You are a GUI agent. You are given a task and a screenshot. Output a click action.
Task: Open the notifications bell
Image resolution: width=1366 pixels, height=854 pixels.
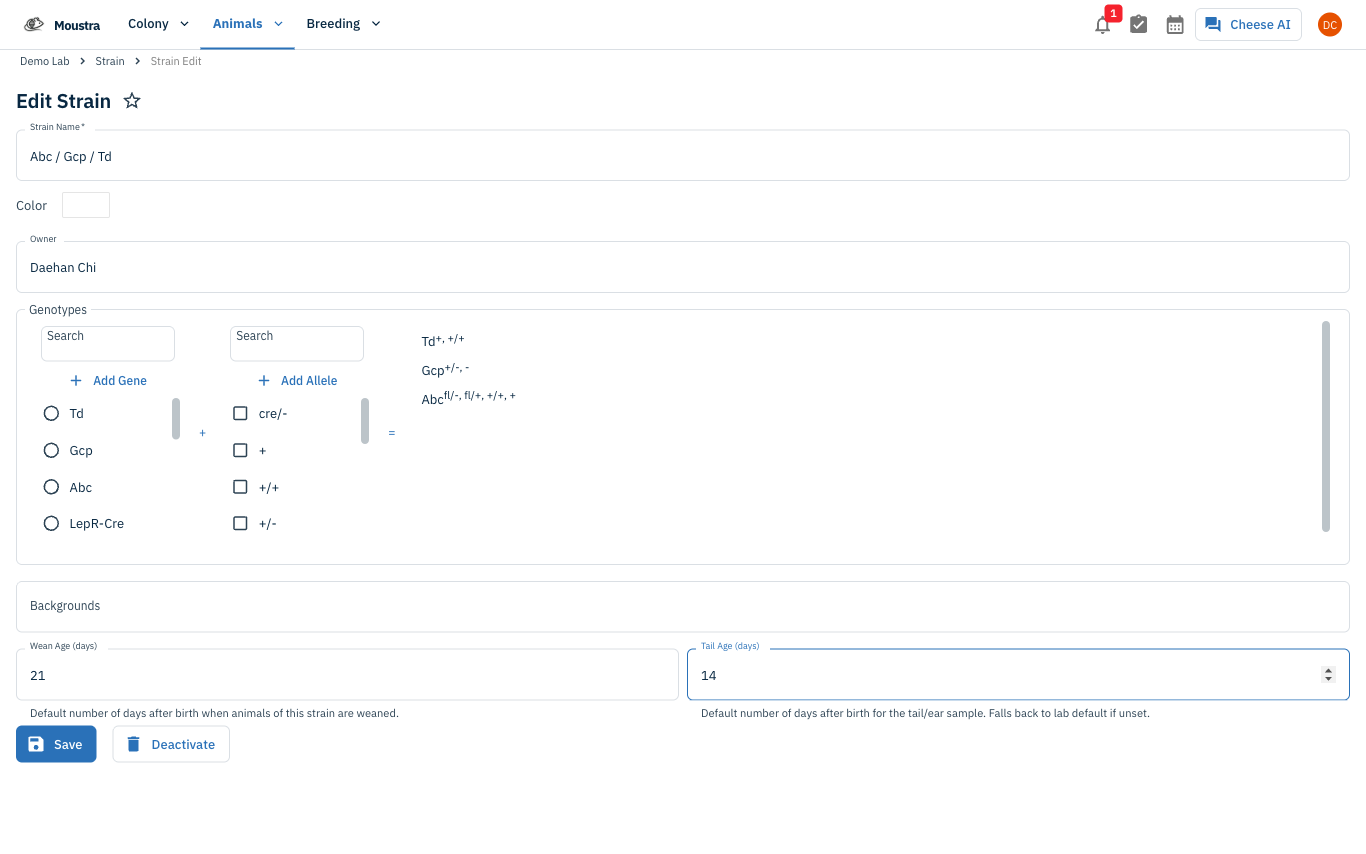coord(1103,25)
